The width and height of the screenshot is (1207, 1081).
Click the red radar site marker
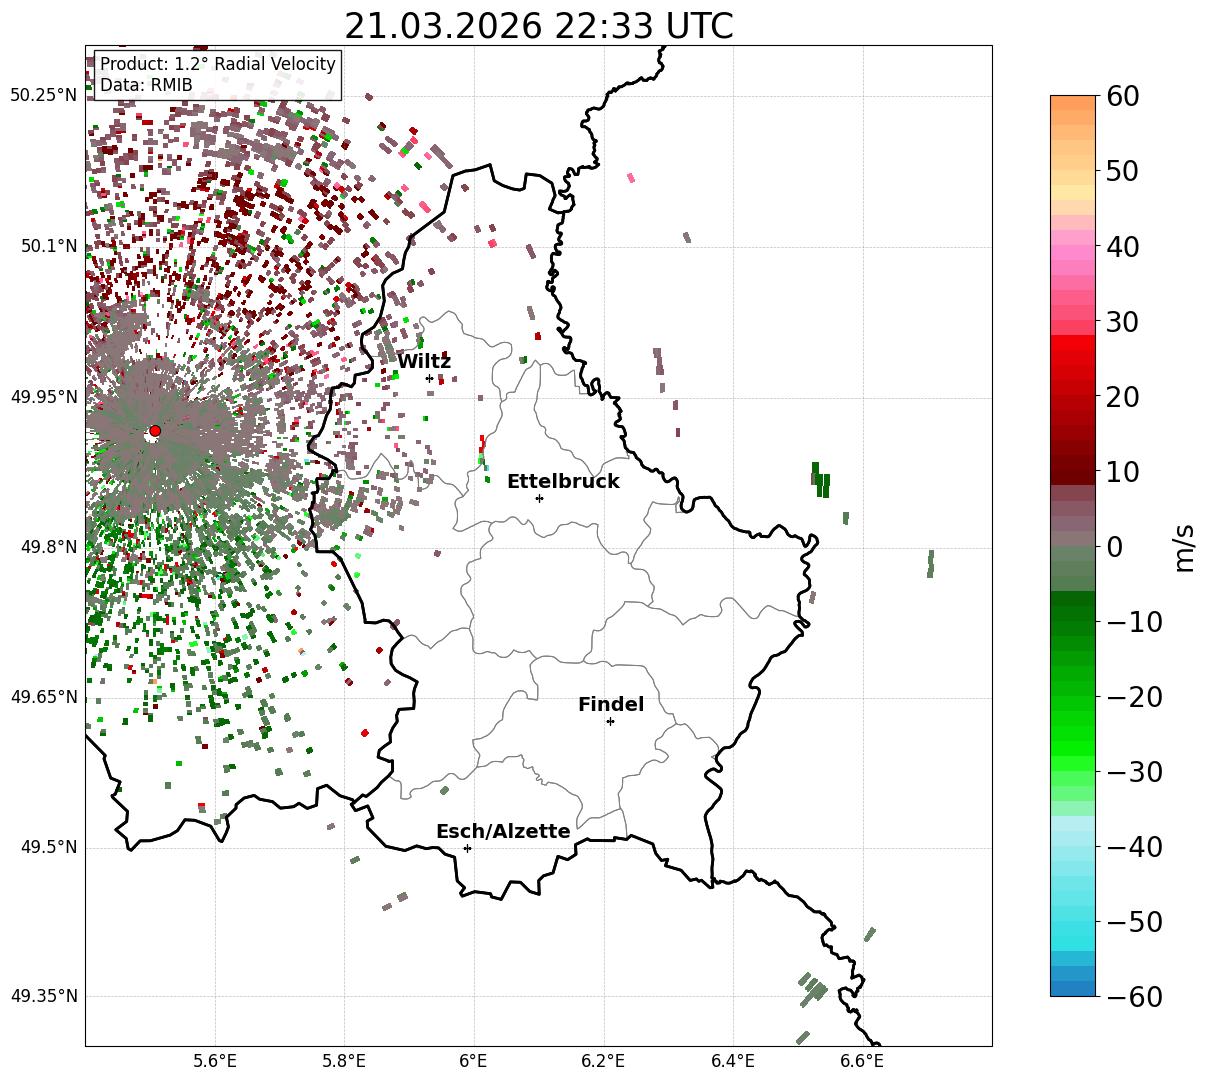[154, 431]
